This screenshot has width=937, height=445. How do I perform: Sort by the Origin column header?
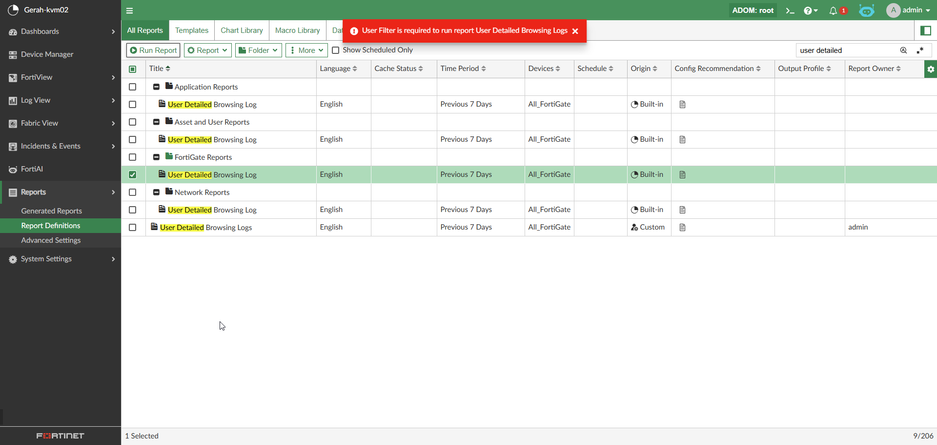644,69
